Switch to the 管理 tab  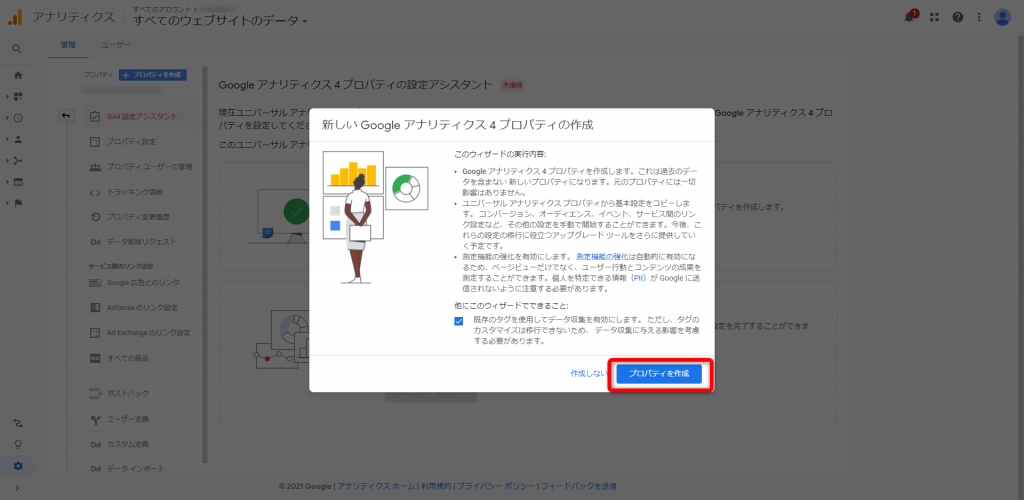pos(68,45)
